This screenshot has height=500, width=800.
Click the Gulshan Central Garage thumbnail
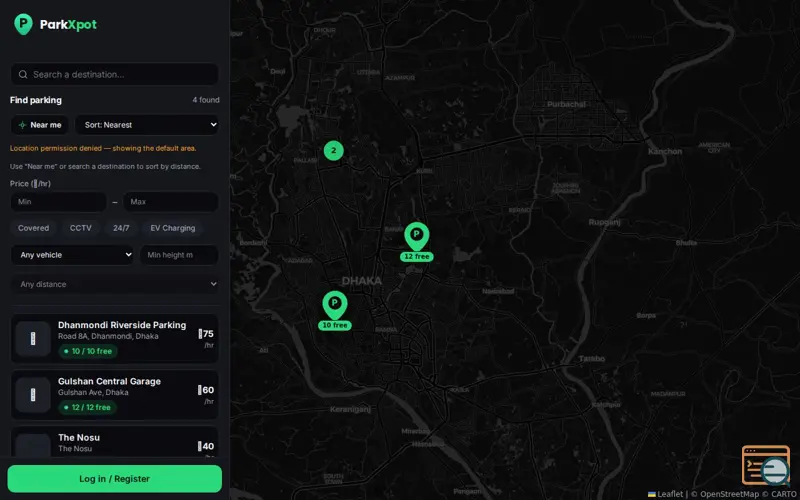click(33, 394)
